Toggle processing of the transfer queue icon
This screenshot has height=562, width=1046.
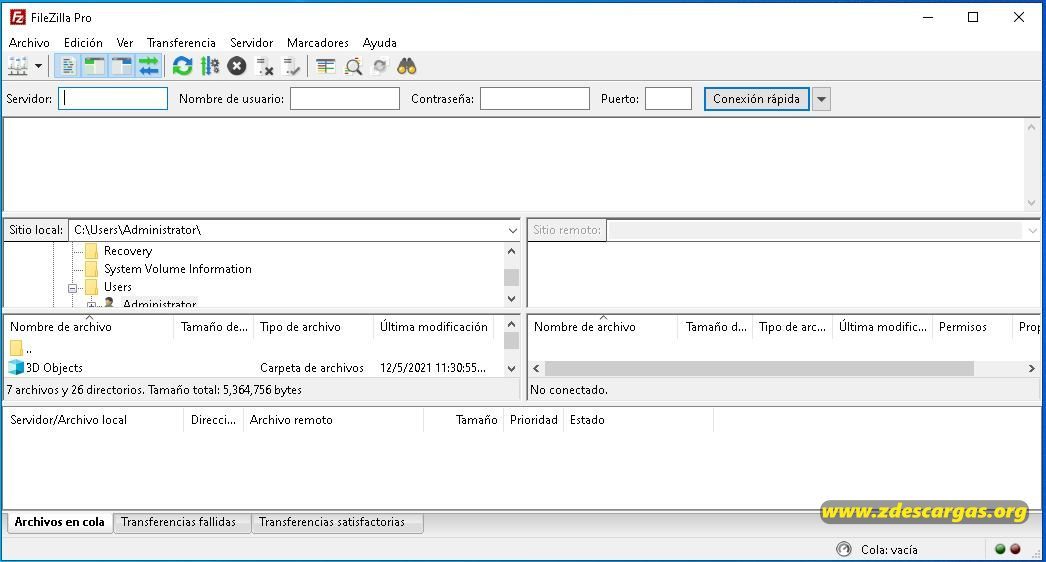tap(209, 66)
